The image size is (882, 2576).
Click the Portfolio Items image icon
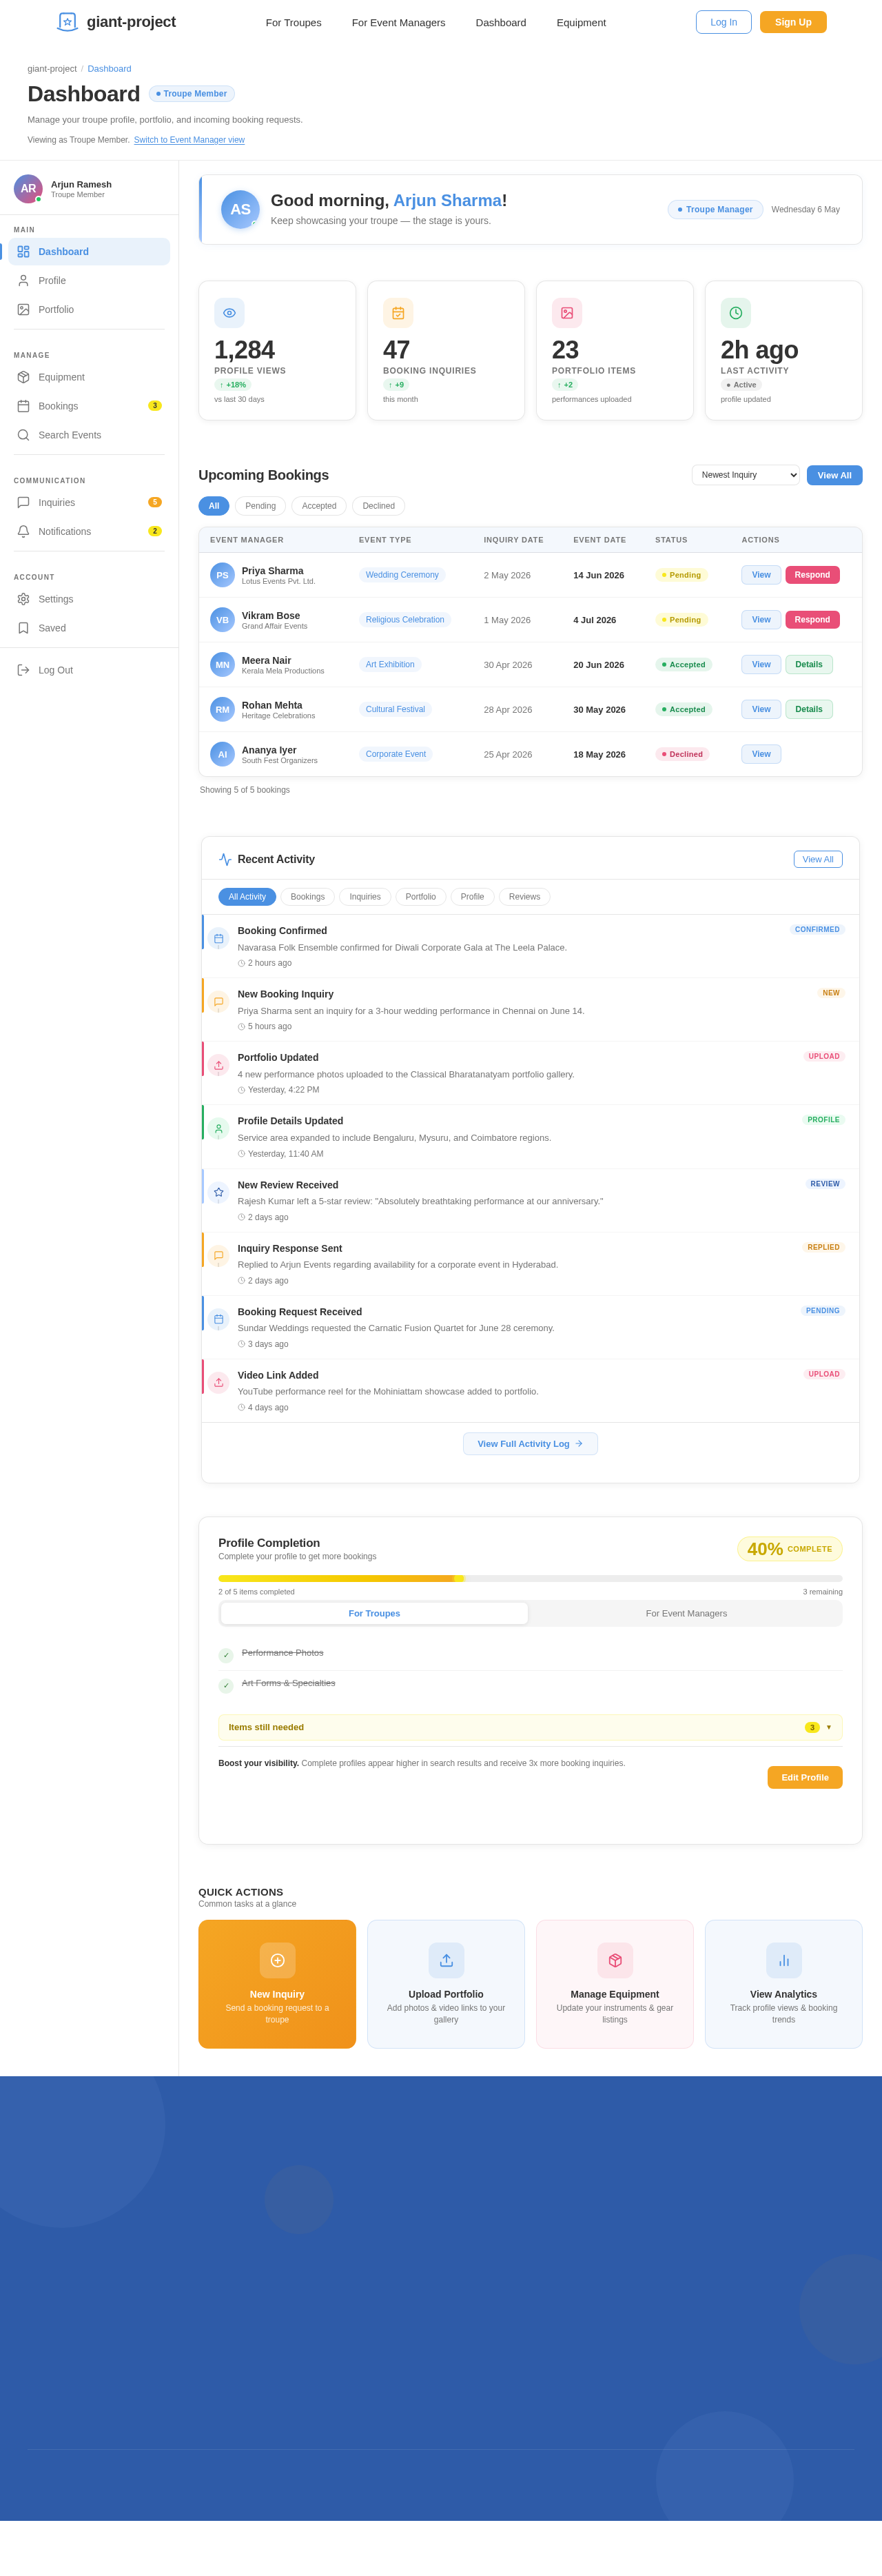coord(567,313)
